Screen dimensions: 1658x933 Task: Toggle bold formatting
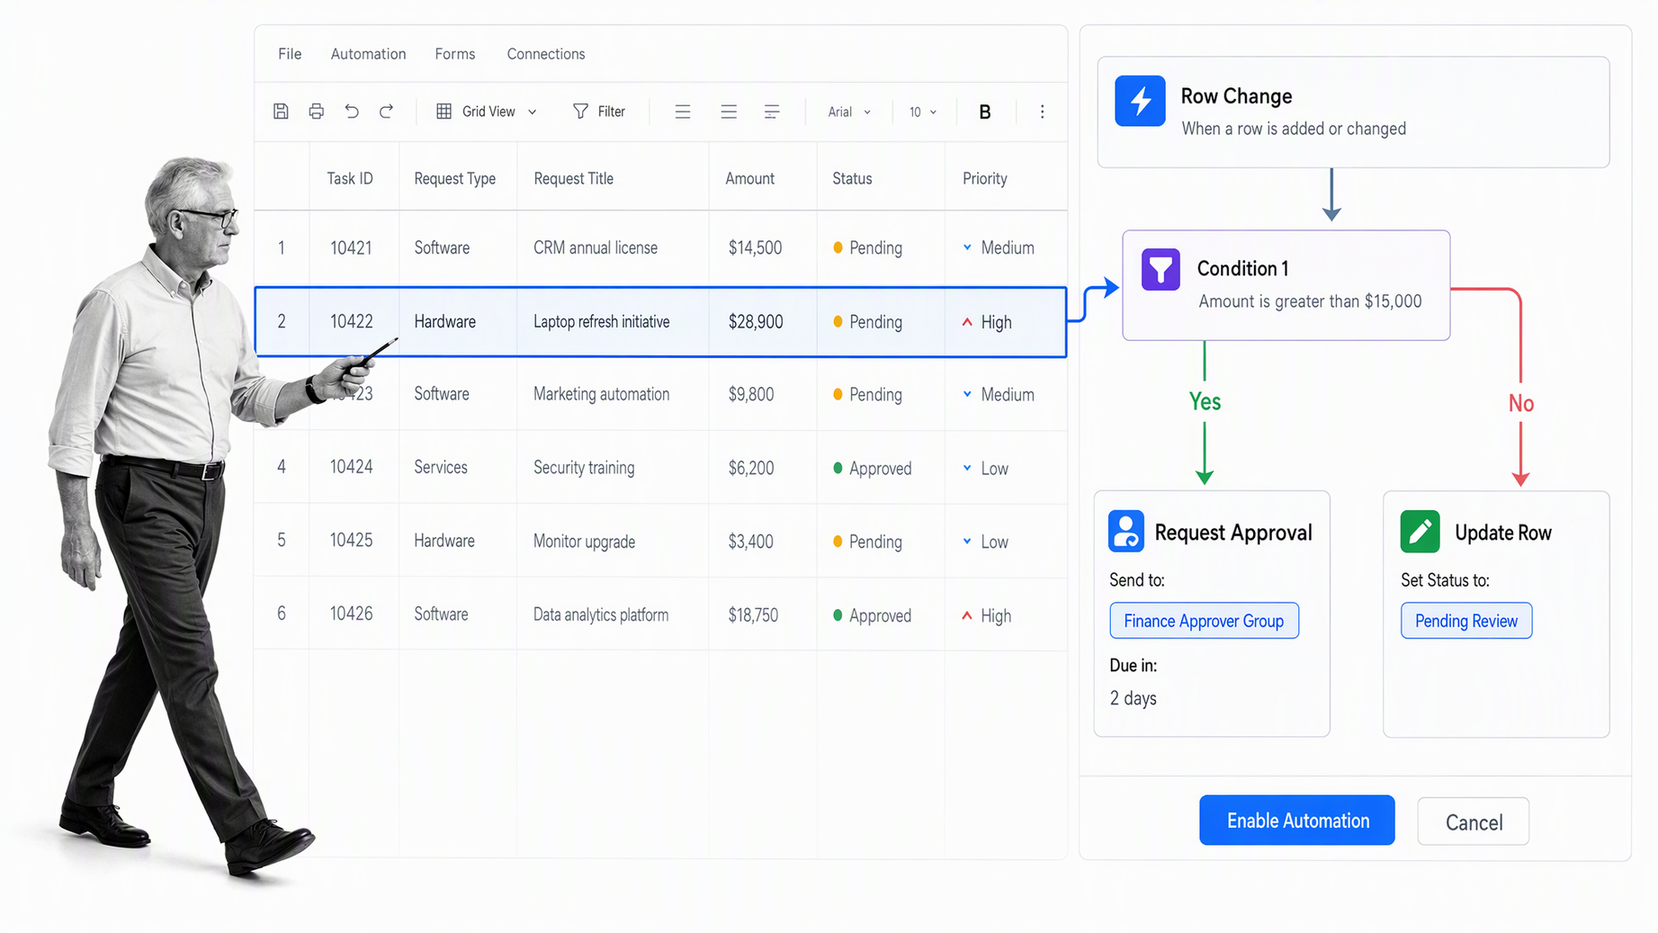point(985,112)
